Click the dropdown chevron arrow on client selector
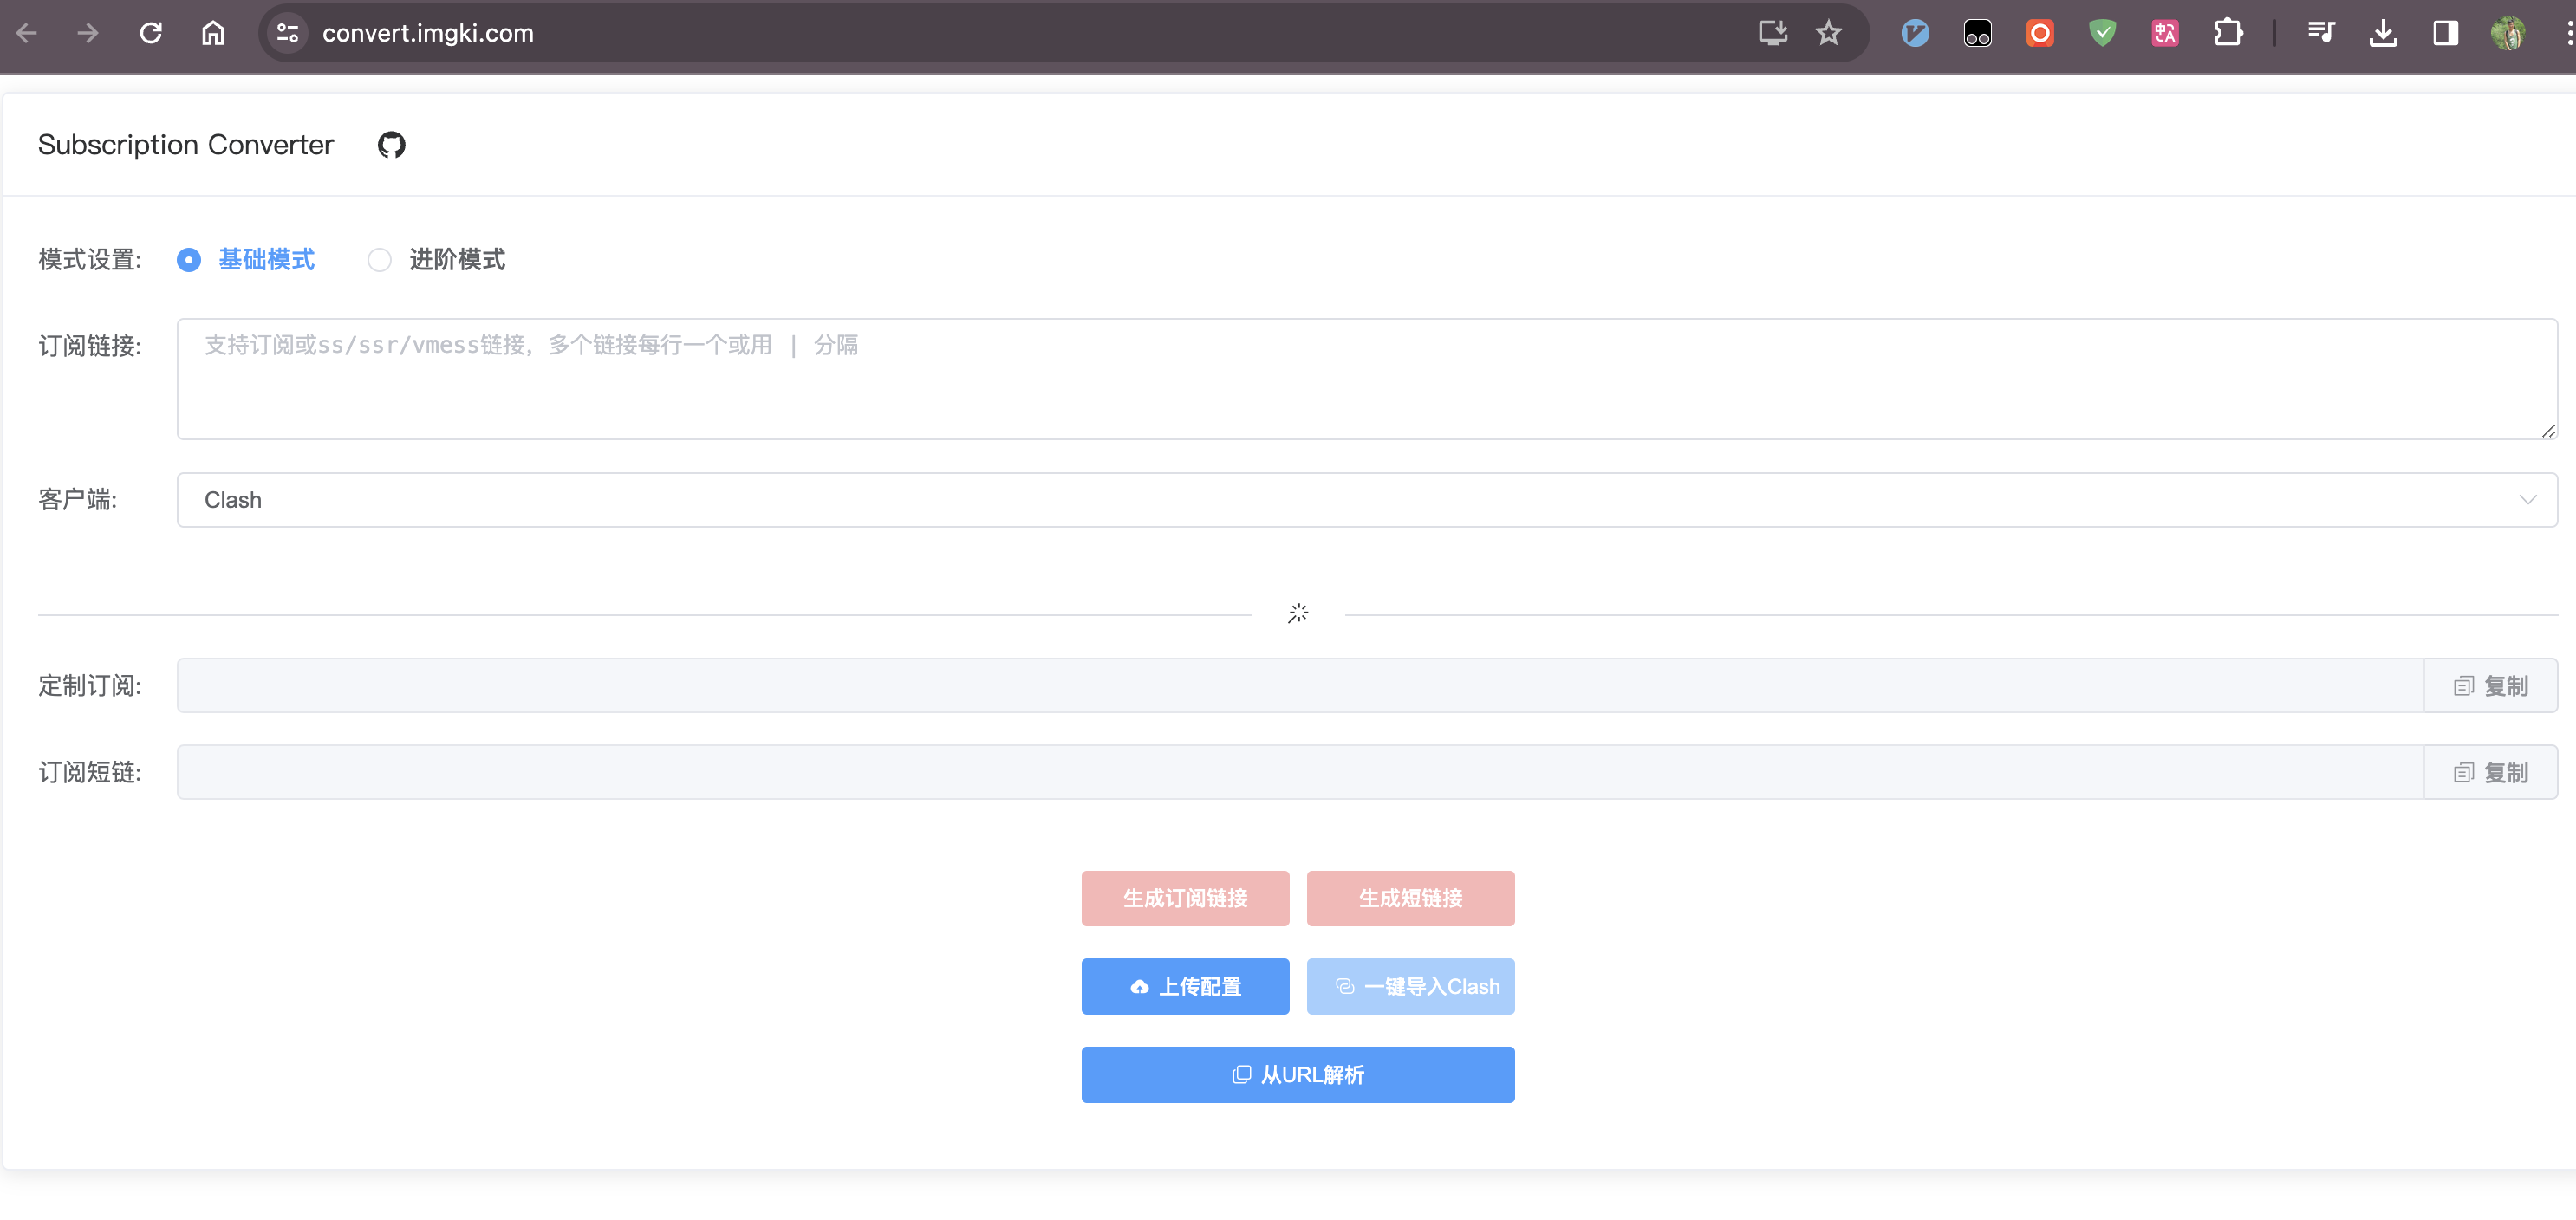Viewport: 2576px width, 1220px height. [2527, 500]
